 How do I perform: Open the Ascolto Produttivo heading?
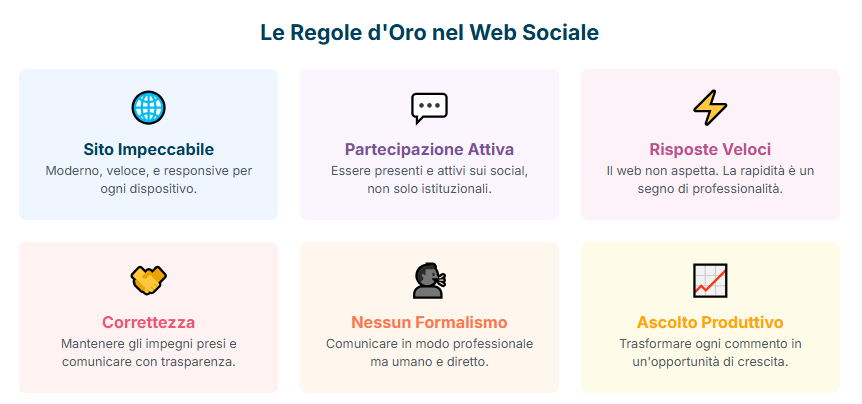(710, 322)
